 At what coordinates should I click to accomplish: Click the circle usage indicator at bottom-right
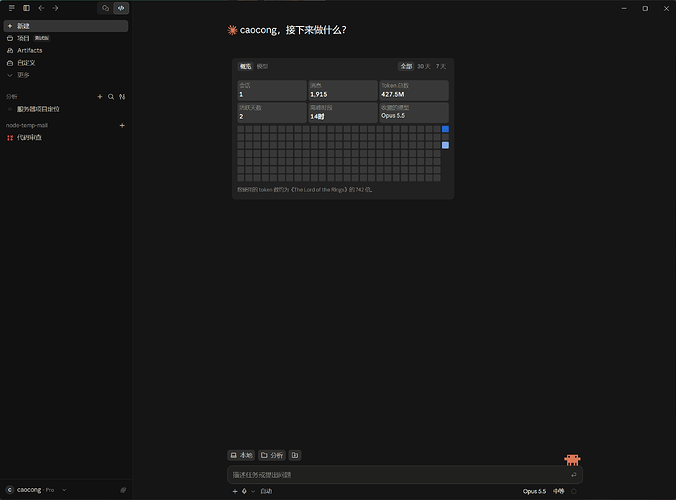(x=574, y=491)
